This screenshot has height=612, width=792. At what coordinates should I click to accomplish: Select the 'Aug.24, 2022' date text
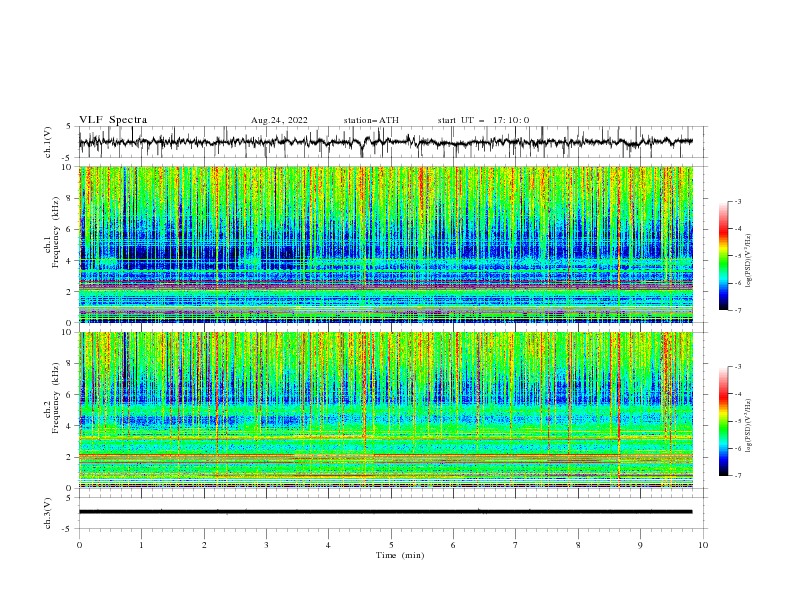(x=279, y=120)
